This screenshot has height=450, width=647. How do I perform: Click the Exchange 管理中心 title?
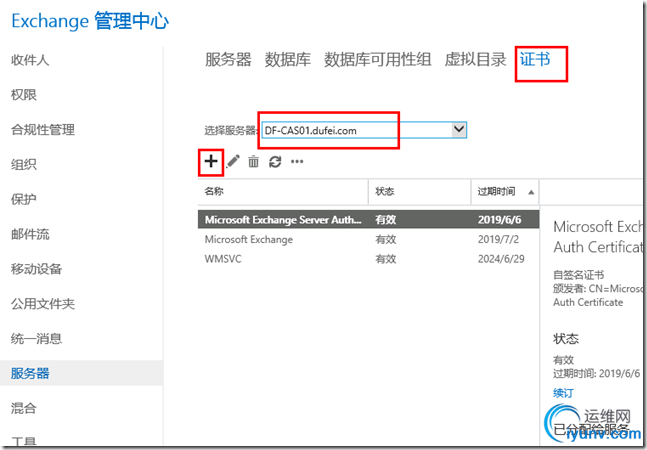click(90, 21)
